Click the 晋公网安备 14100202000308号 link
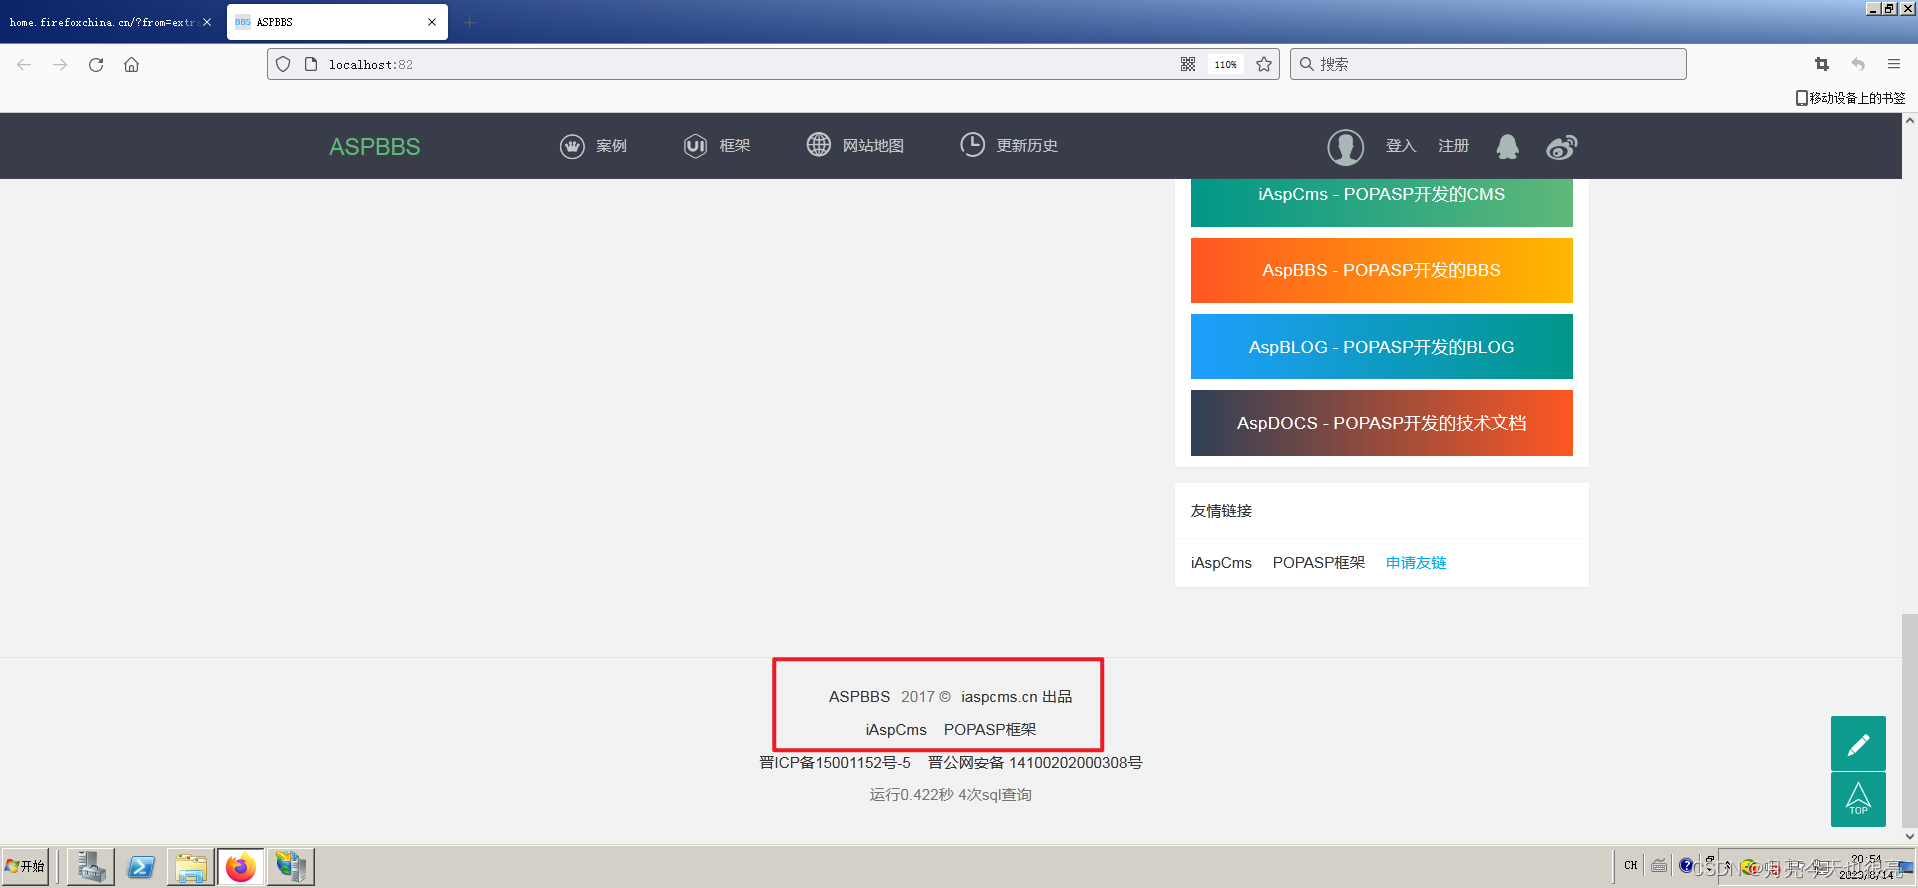 pos(1035,763)
